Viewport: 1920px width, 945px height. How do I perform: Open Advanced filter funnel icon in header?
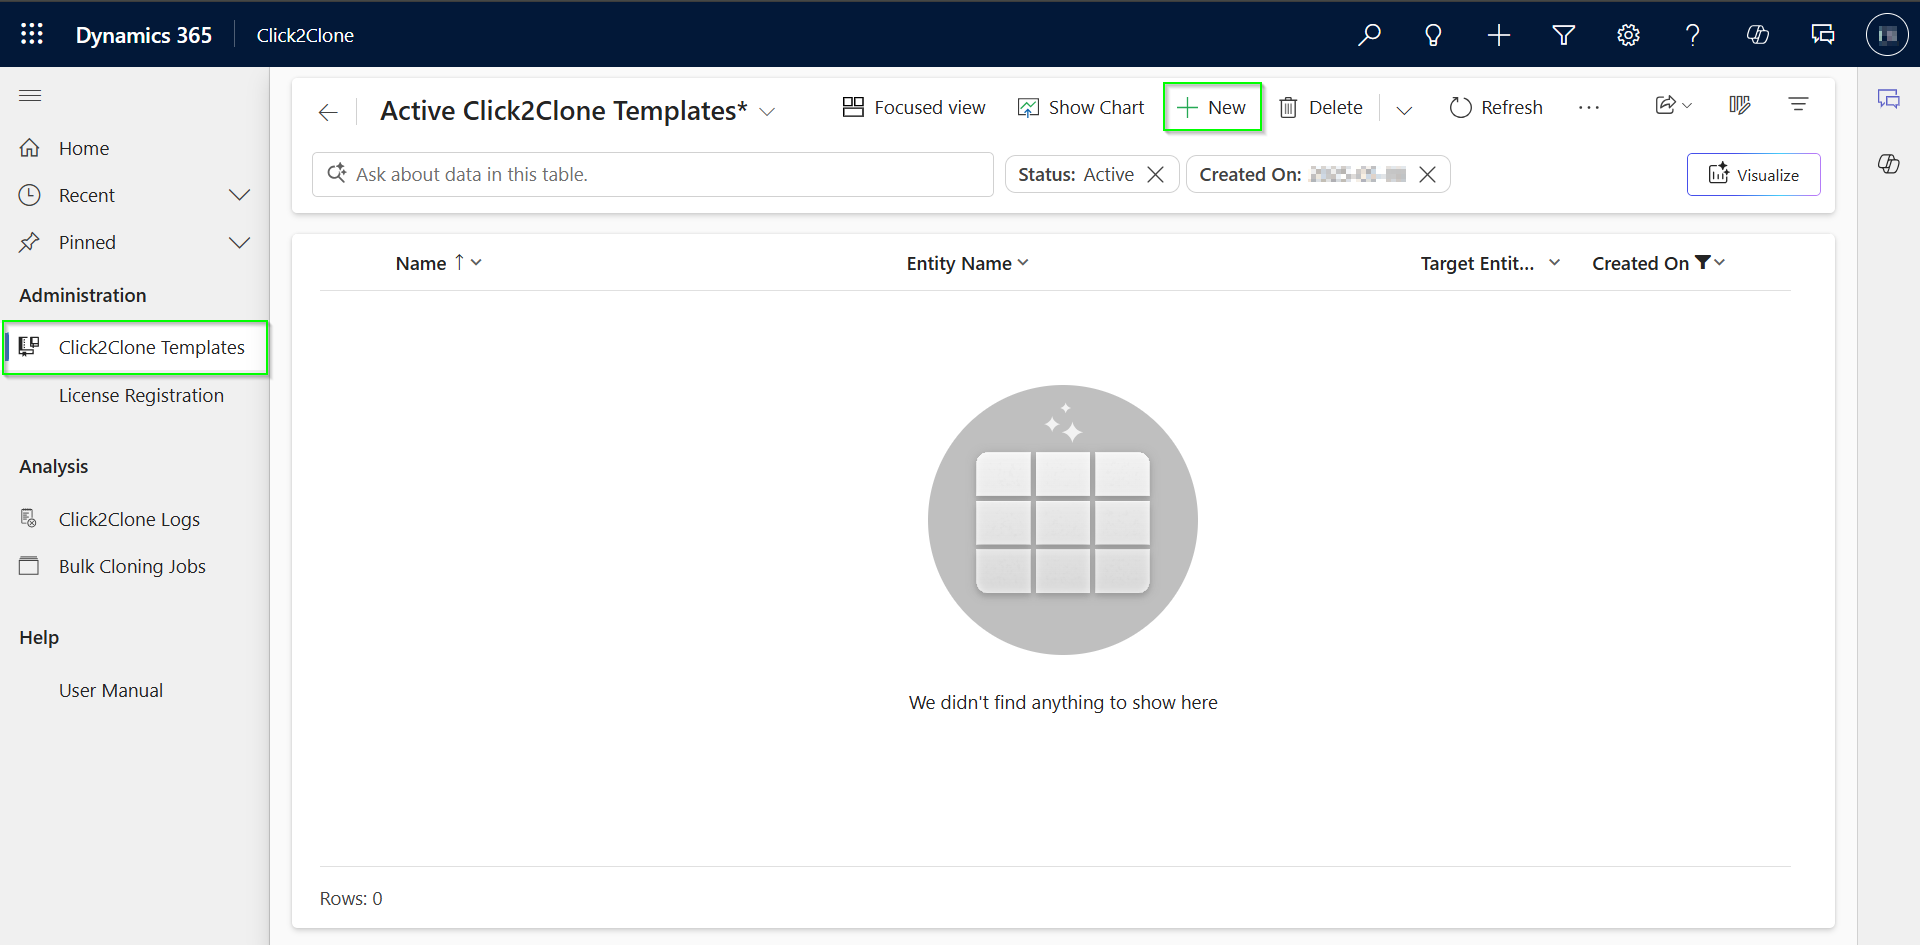click(1563, 35)
